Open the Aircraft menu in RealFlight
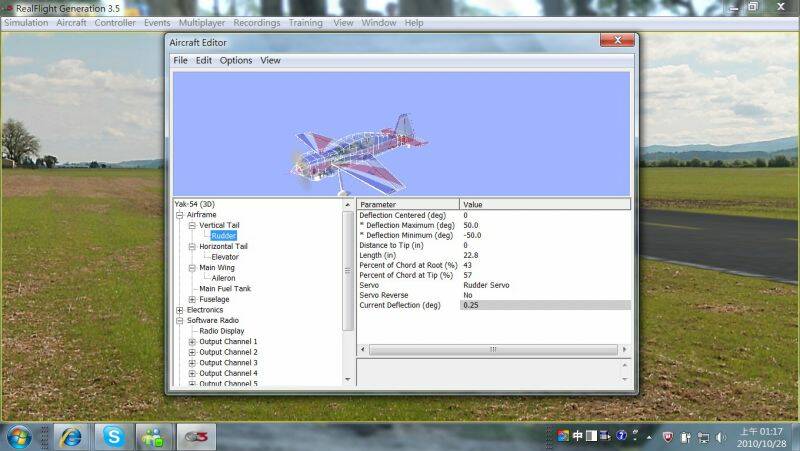Image resolution: width=800 pixels, height=451 pixels. pos(71,22)
